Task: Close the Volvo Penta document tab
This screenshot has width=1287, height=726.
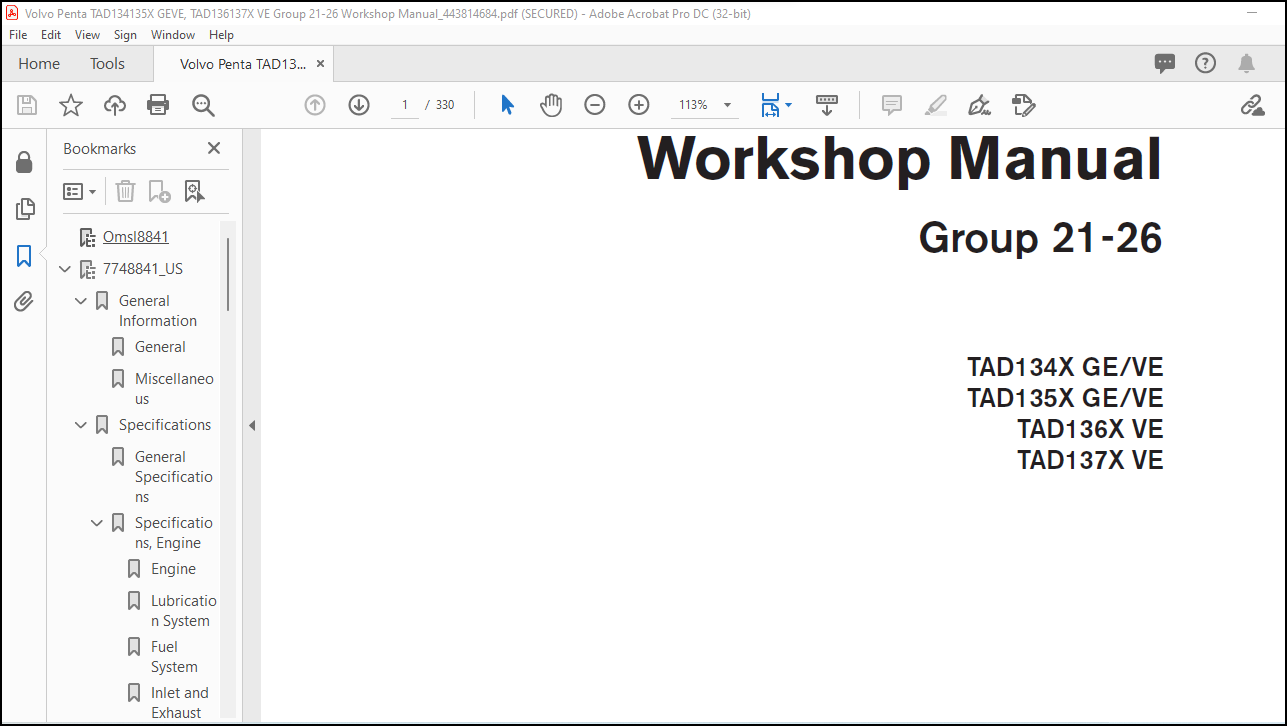Action: [x=320, y=63]
